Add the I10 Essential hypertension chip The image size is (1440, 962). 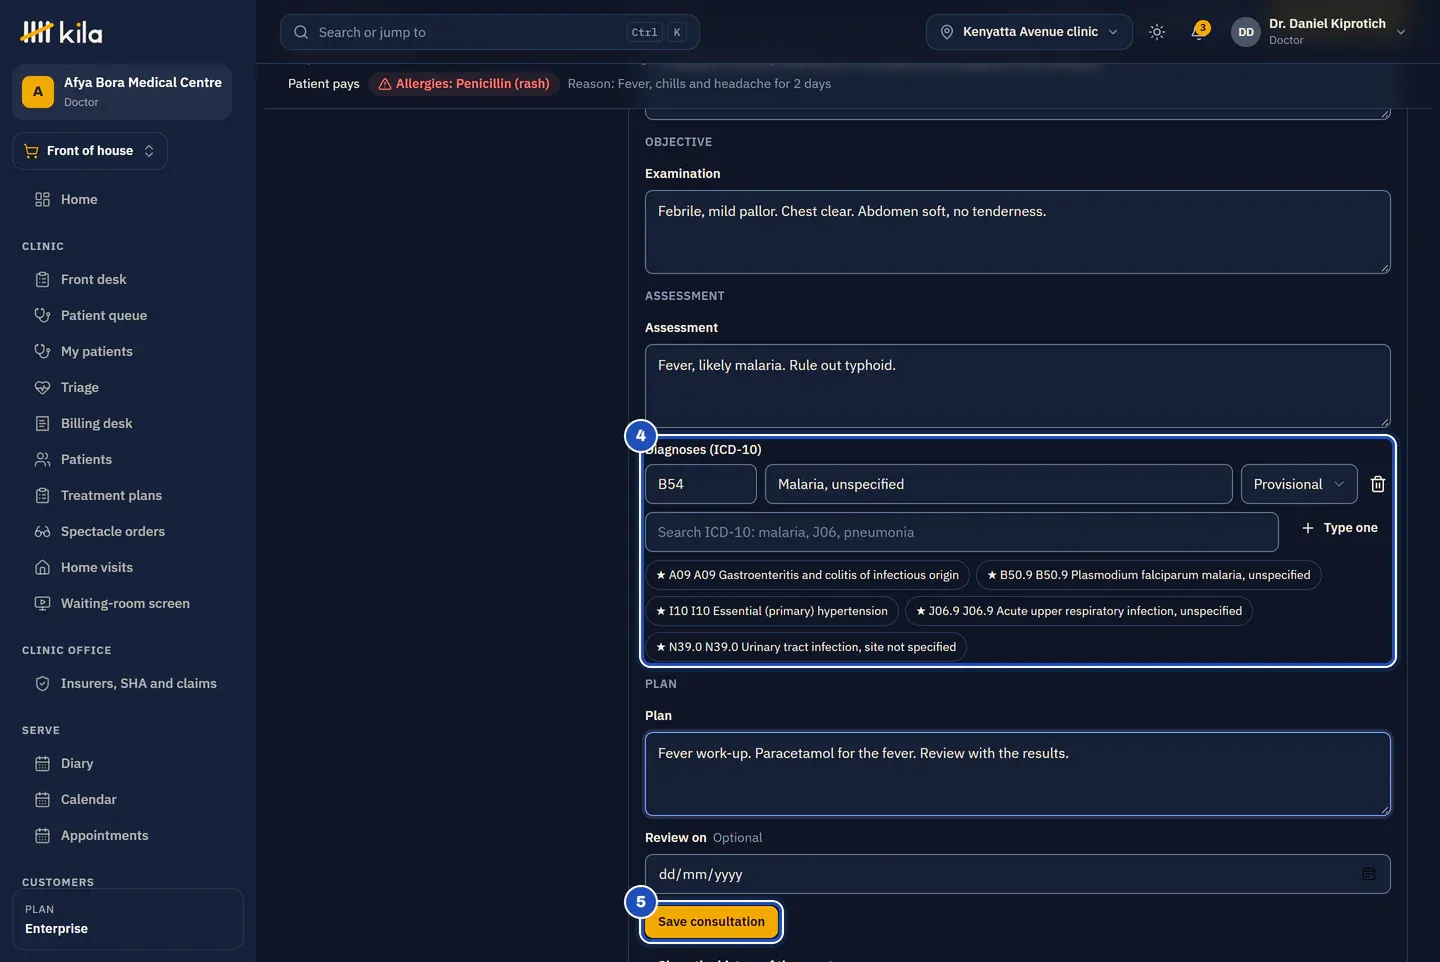[x=771, y=611]
